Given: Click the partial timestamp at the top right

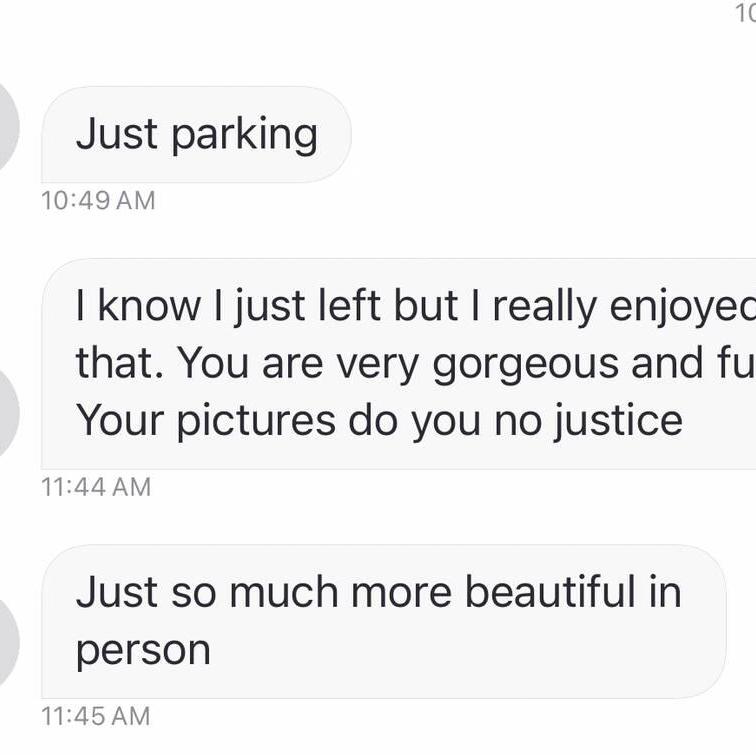Looking at the screenshot, I should click(x=745, y=12).
